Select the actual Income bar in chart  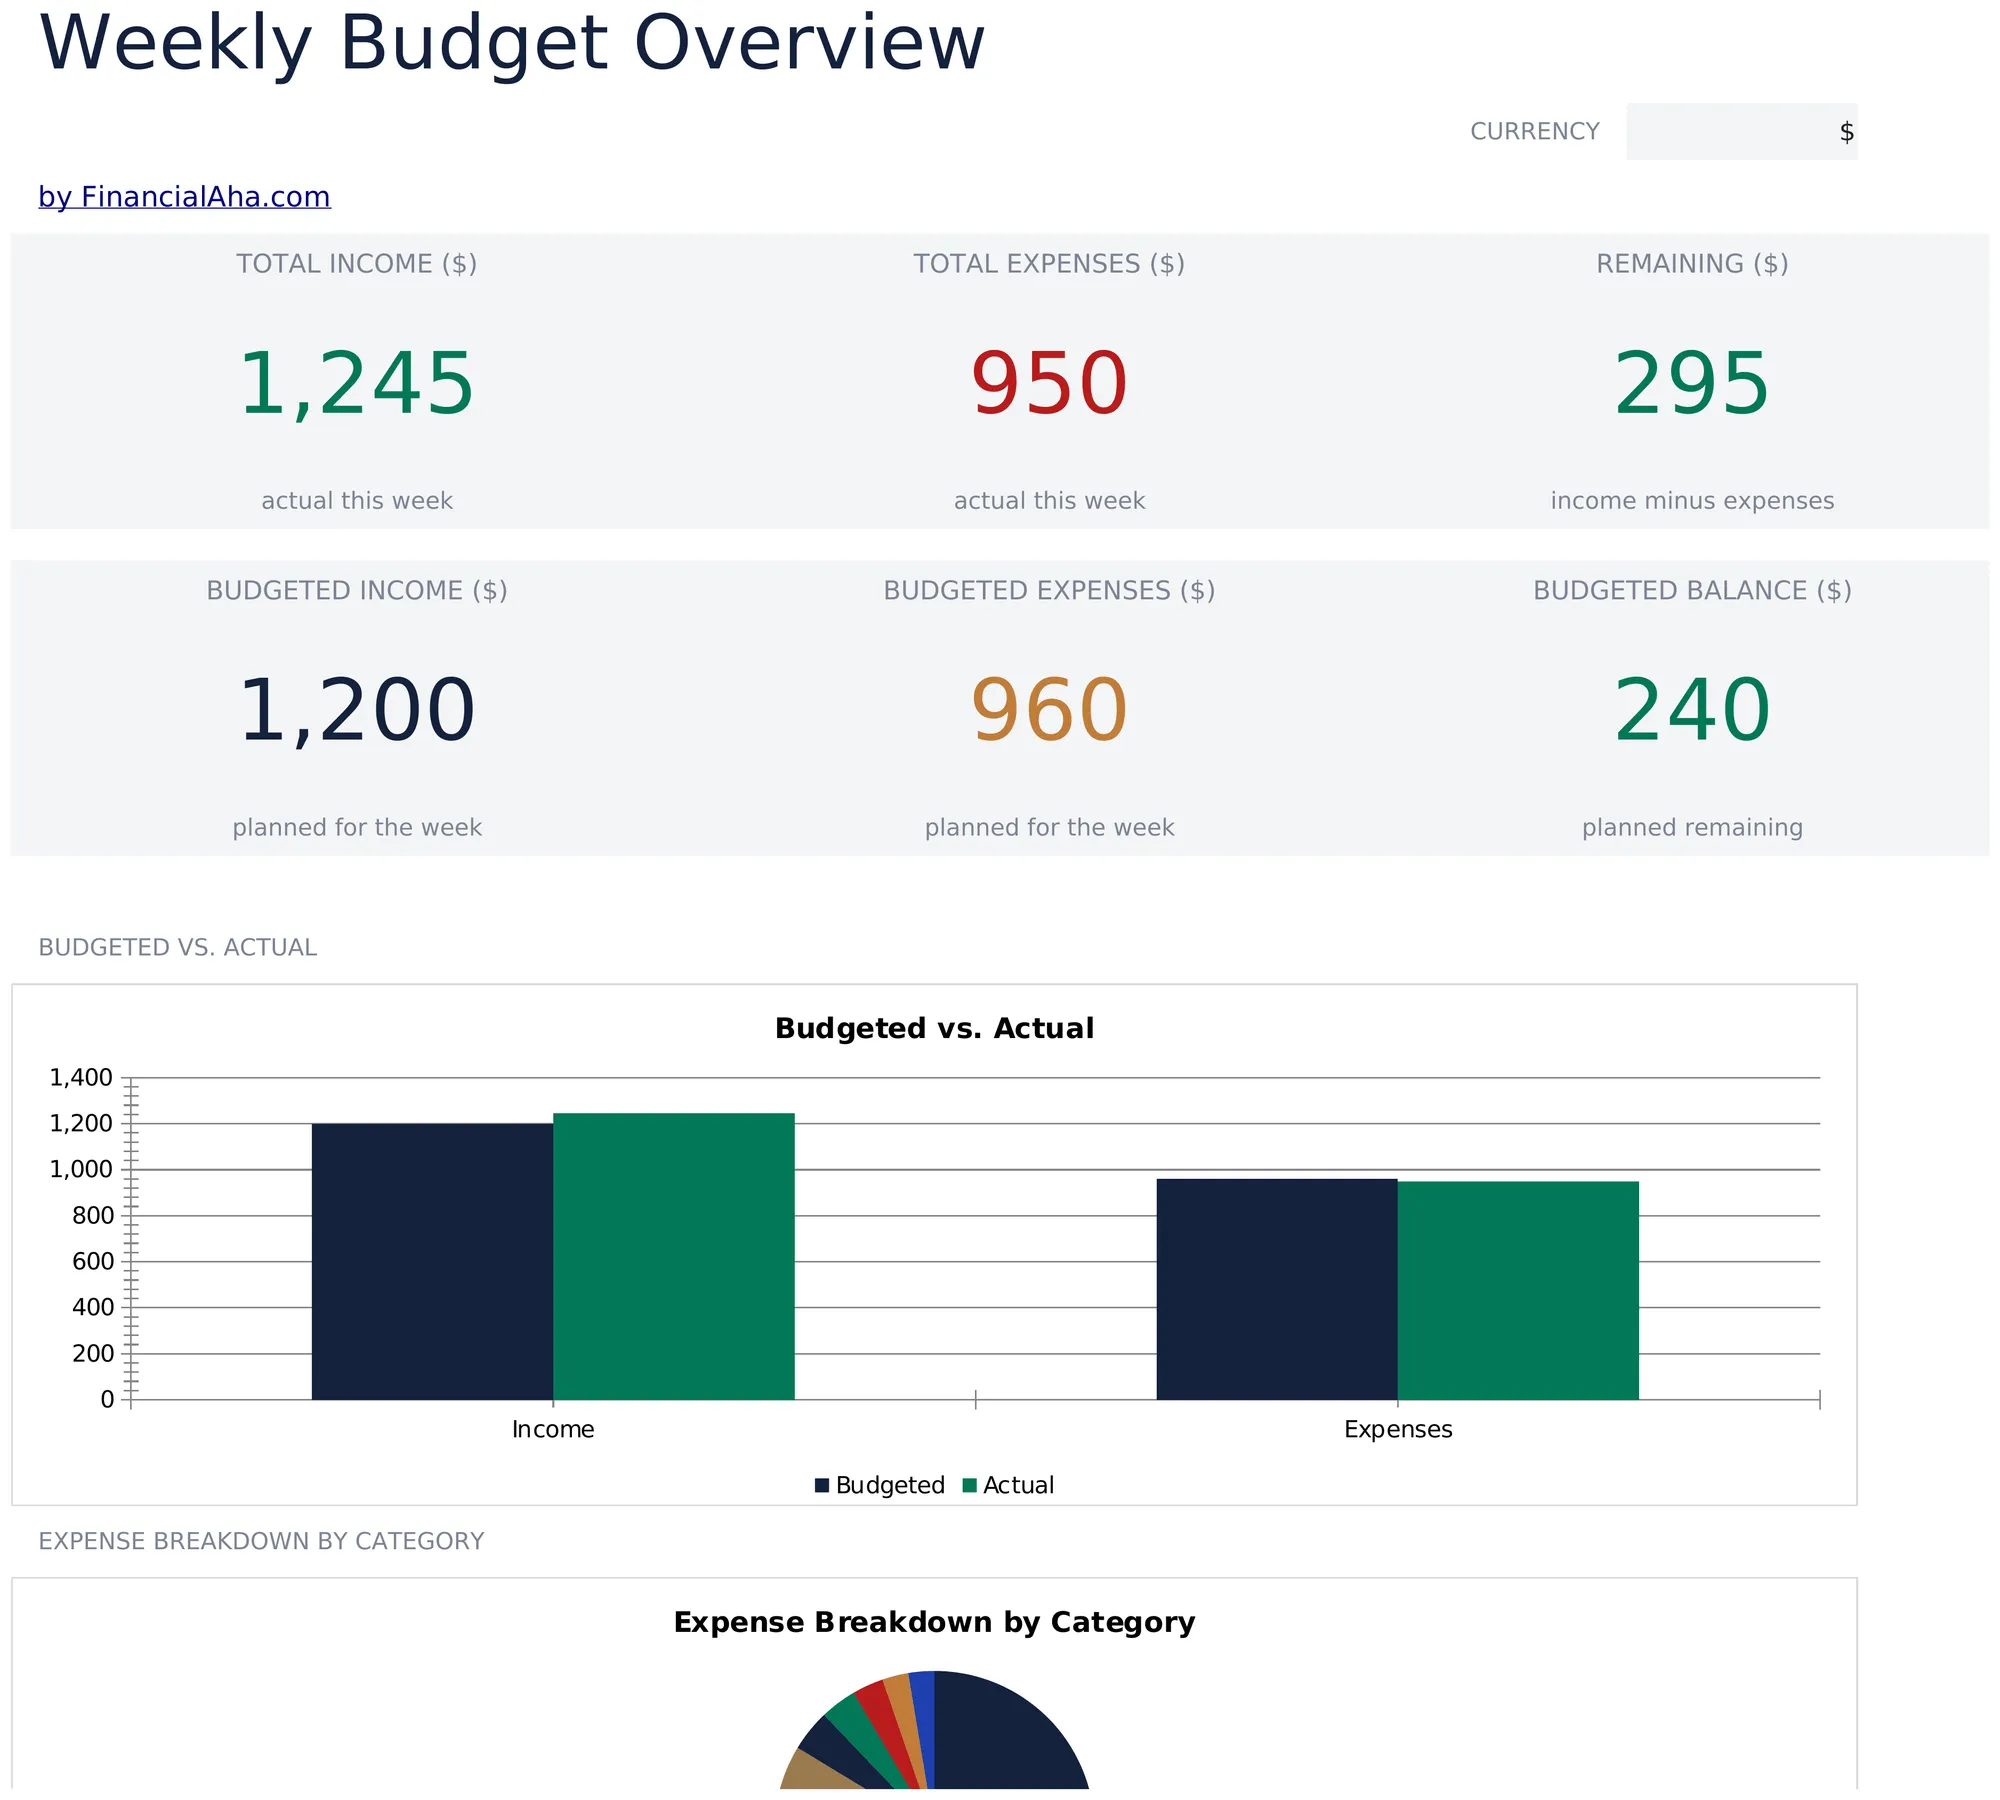(673, 1256)
